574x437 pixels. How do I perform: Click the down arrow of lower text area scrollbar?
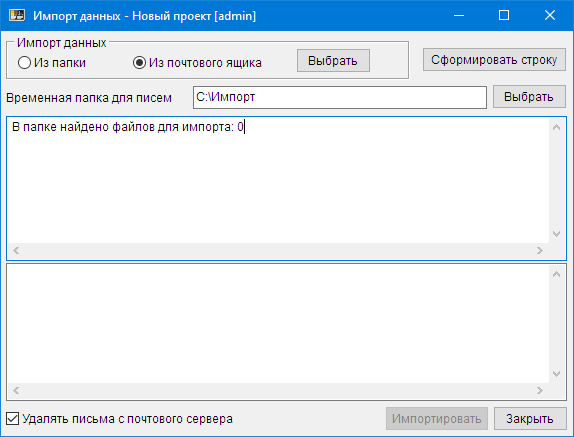tap(556, 374)
